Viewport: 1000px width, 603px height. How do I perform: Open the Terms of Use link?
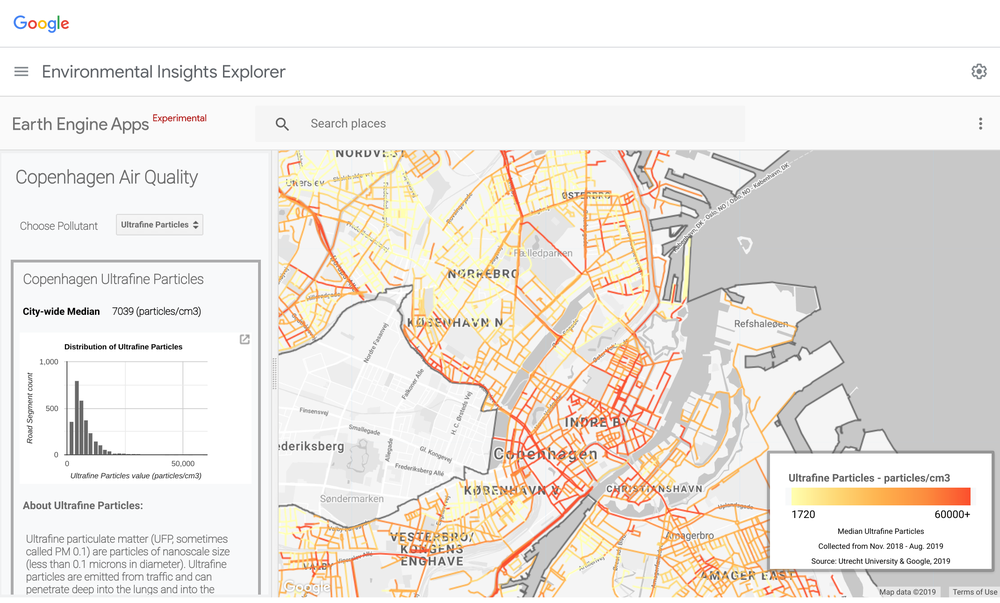click(974, 592)
